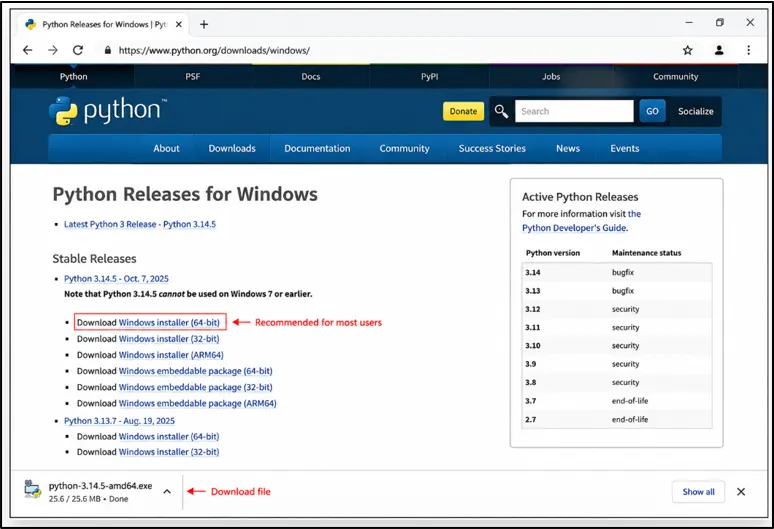Download 3.14.5 Windows installer (64-bit)
774x529 pixels.
169,323
